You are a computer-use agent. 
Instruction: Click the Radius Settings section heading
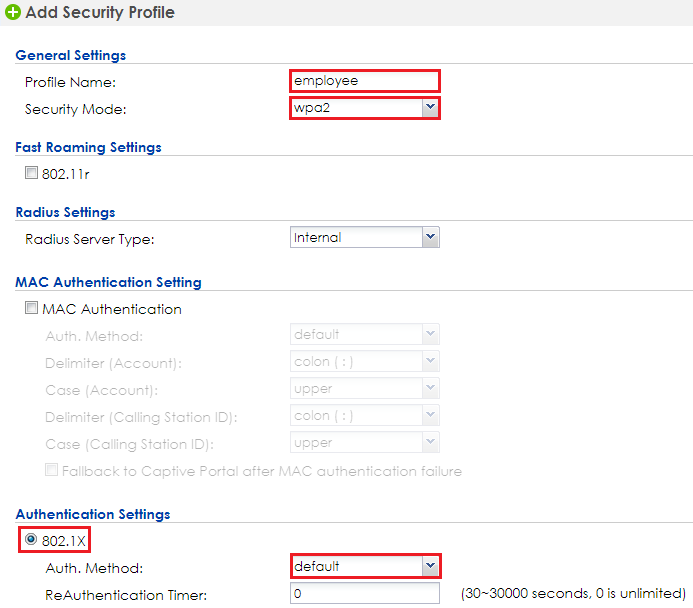pyautogui.click(x=65, y=212)
